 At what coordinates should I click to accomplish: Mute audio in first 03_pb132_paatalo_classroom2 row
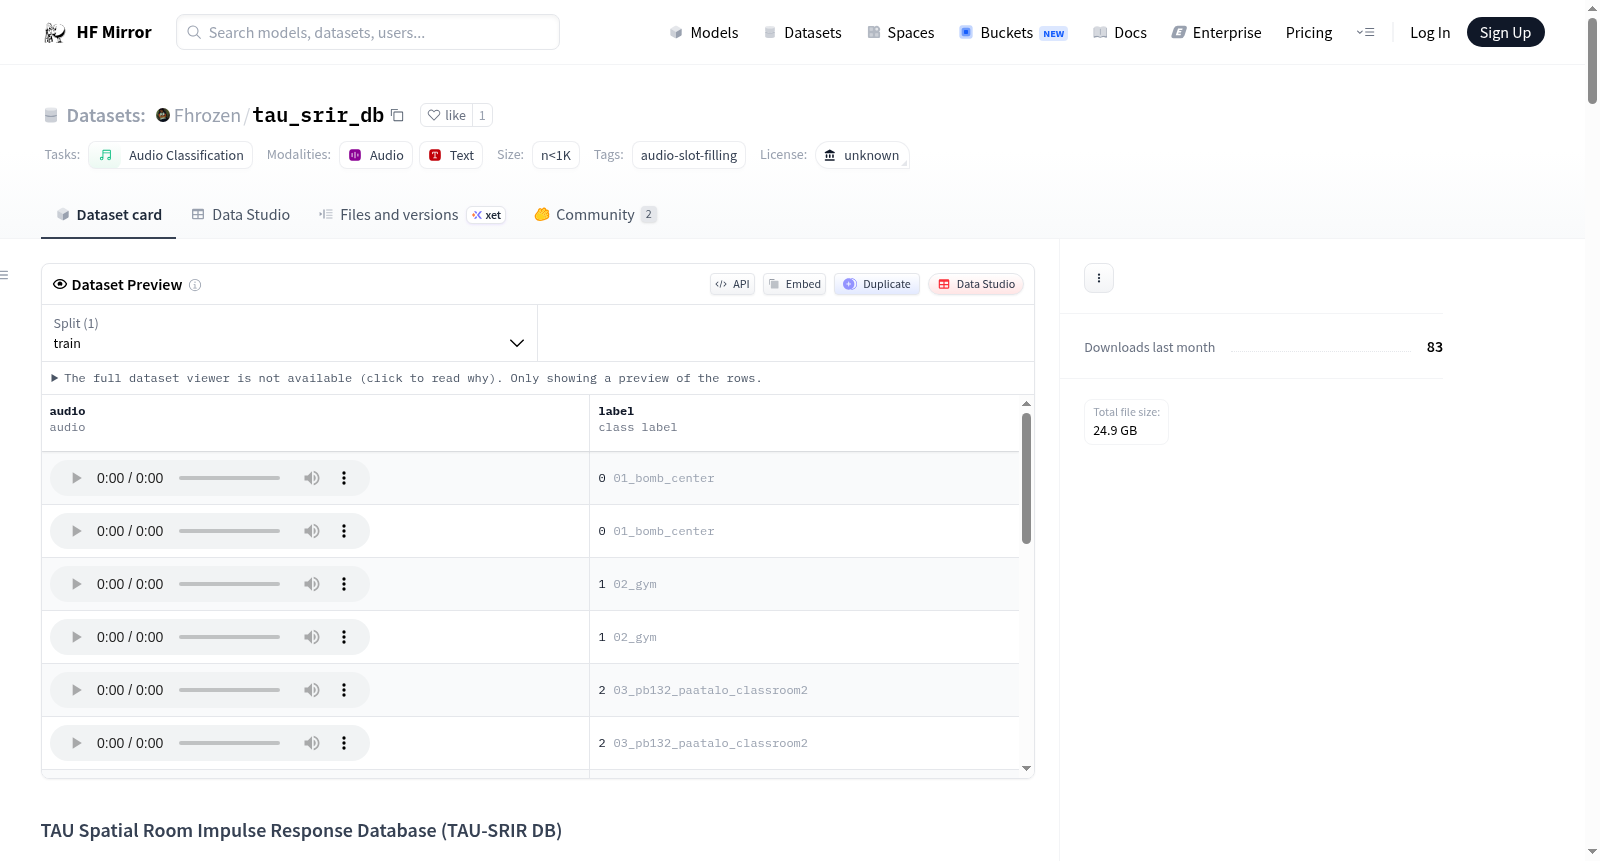click(312, 690)
